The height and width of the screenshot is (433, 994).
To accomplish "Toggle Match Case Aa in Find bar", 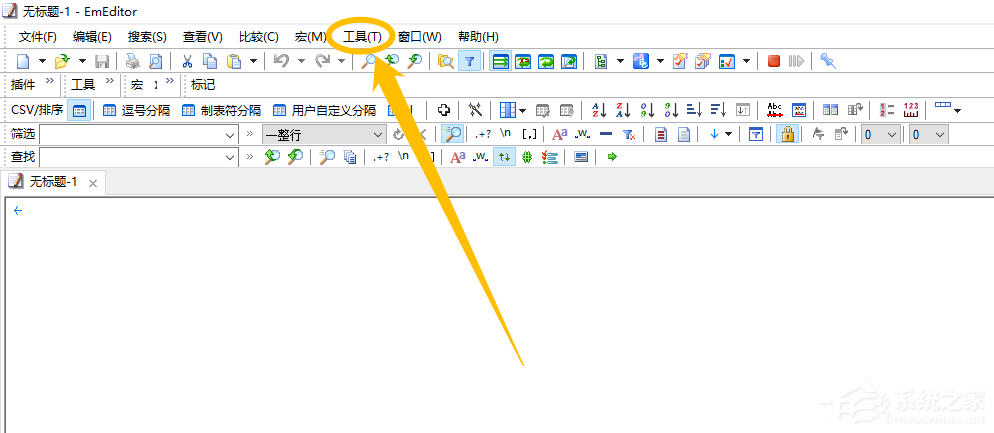I will click(458, 157).
